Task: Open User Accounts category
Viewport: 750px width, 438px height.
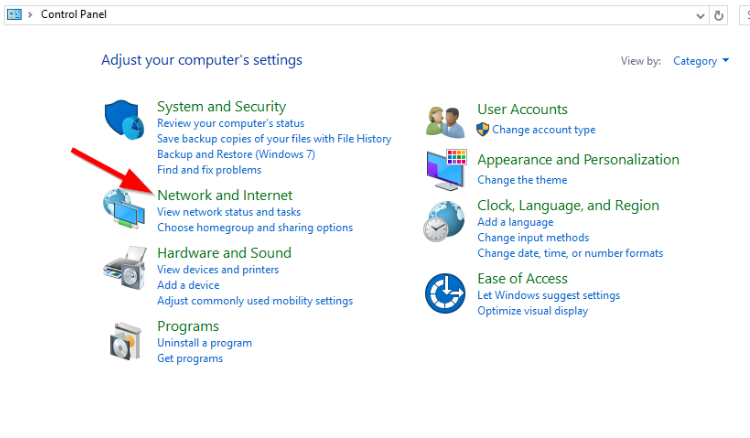Action: tap(522, 109)
